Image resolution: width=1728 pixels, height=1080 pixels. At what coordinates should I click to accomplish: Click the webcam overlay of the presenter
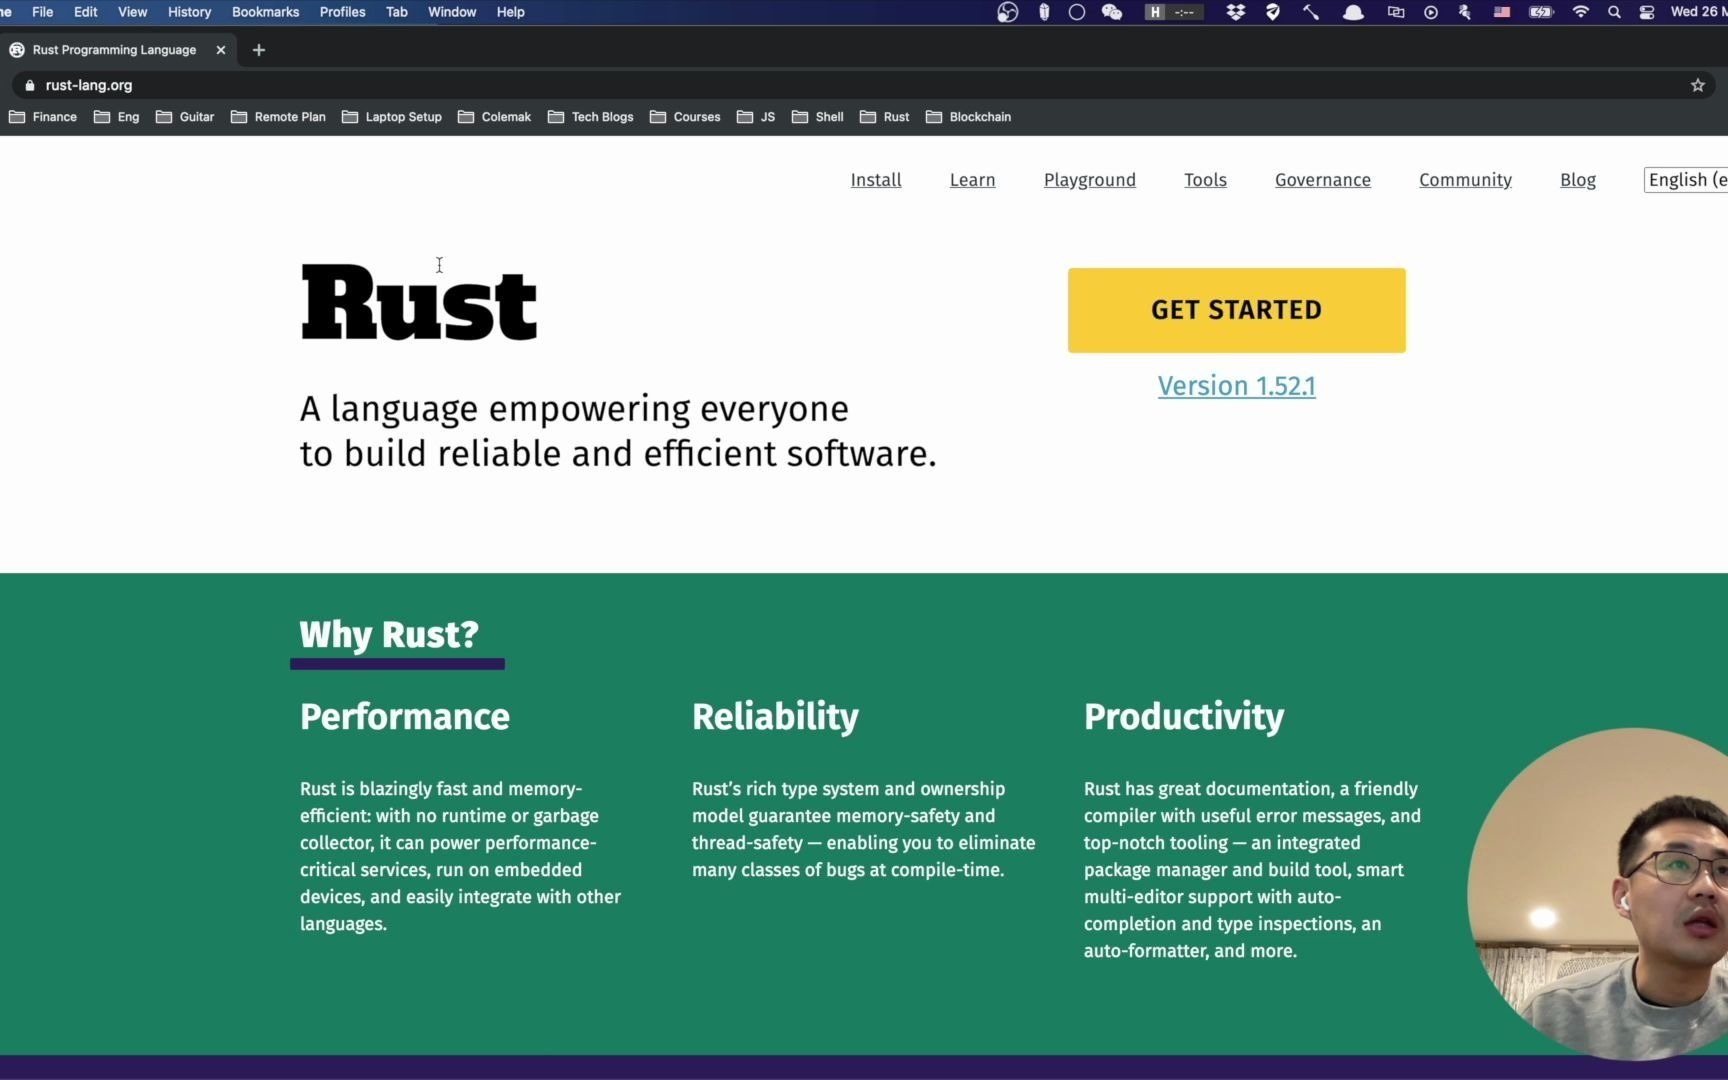coord(1598,894)
